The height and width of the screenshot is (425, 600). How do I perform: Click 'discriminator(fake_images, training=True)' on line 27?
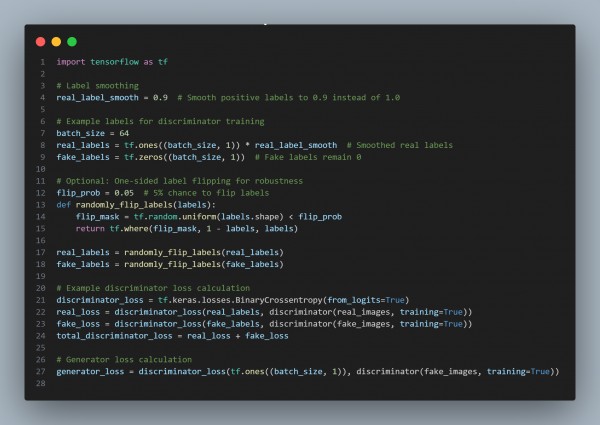click(456, 371)
